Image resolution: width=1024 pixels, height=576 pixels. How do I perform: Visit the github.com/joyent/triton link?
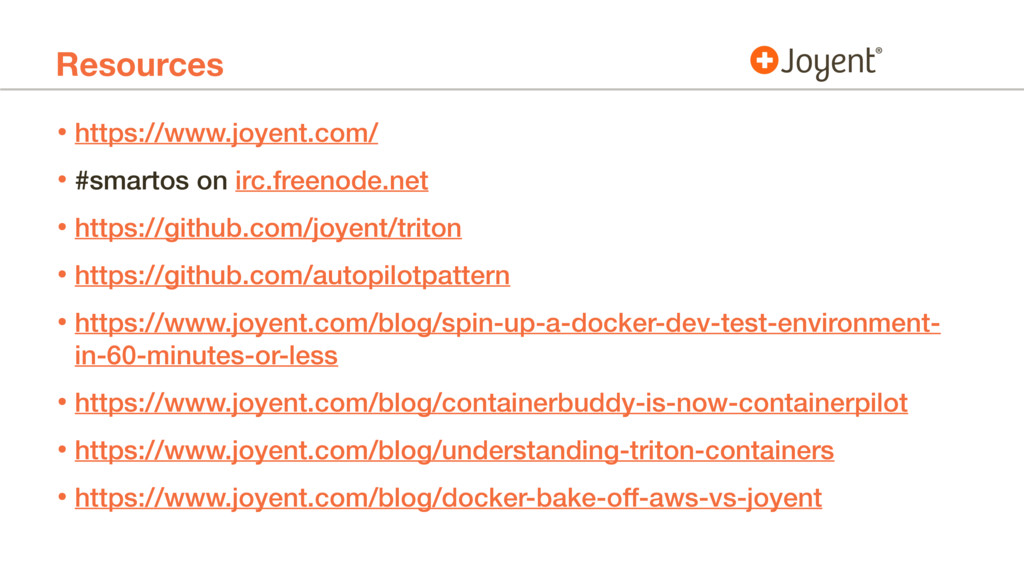point(268,229)
